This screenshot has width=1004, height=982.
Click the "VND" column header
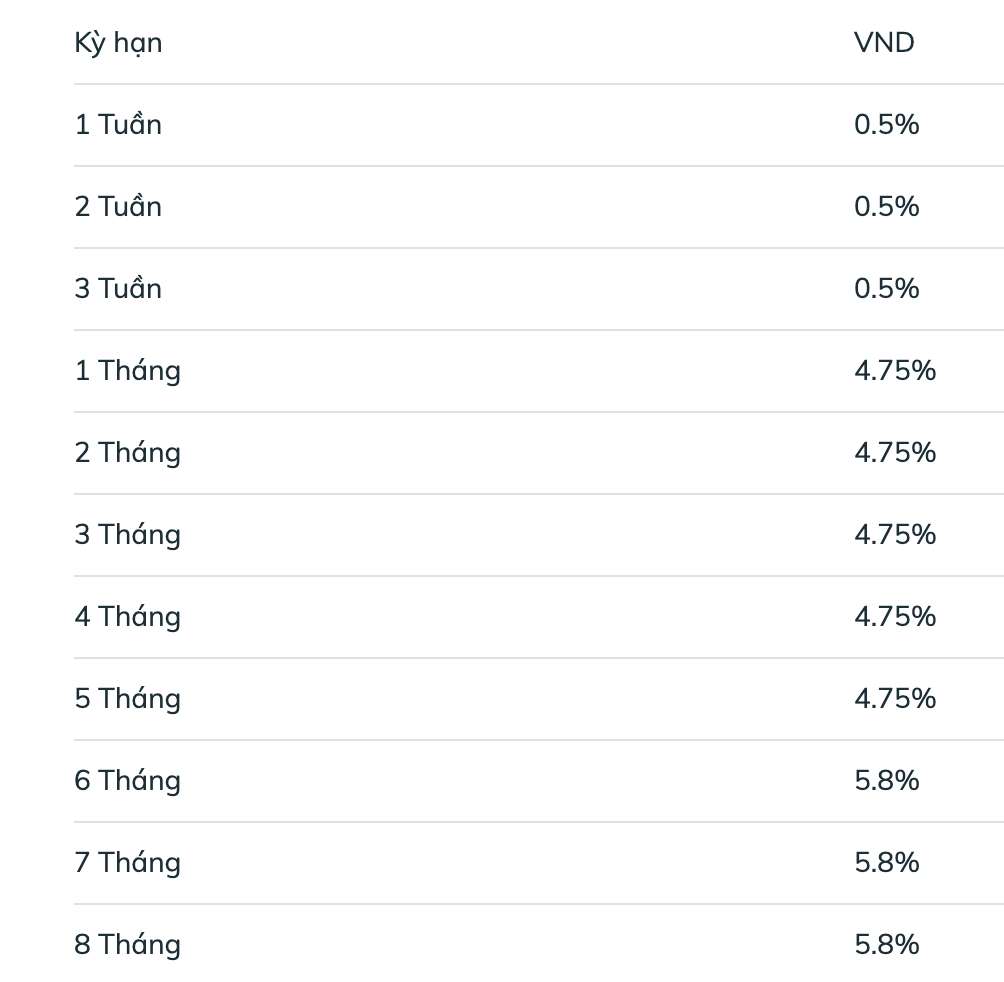pyautogui.click(x=884, y=43)
